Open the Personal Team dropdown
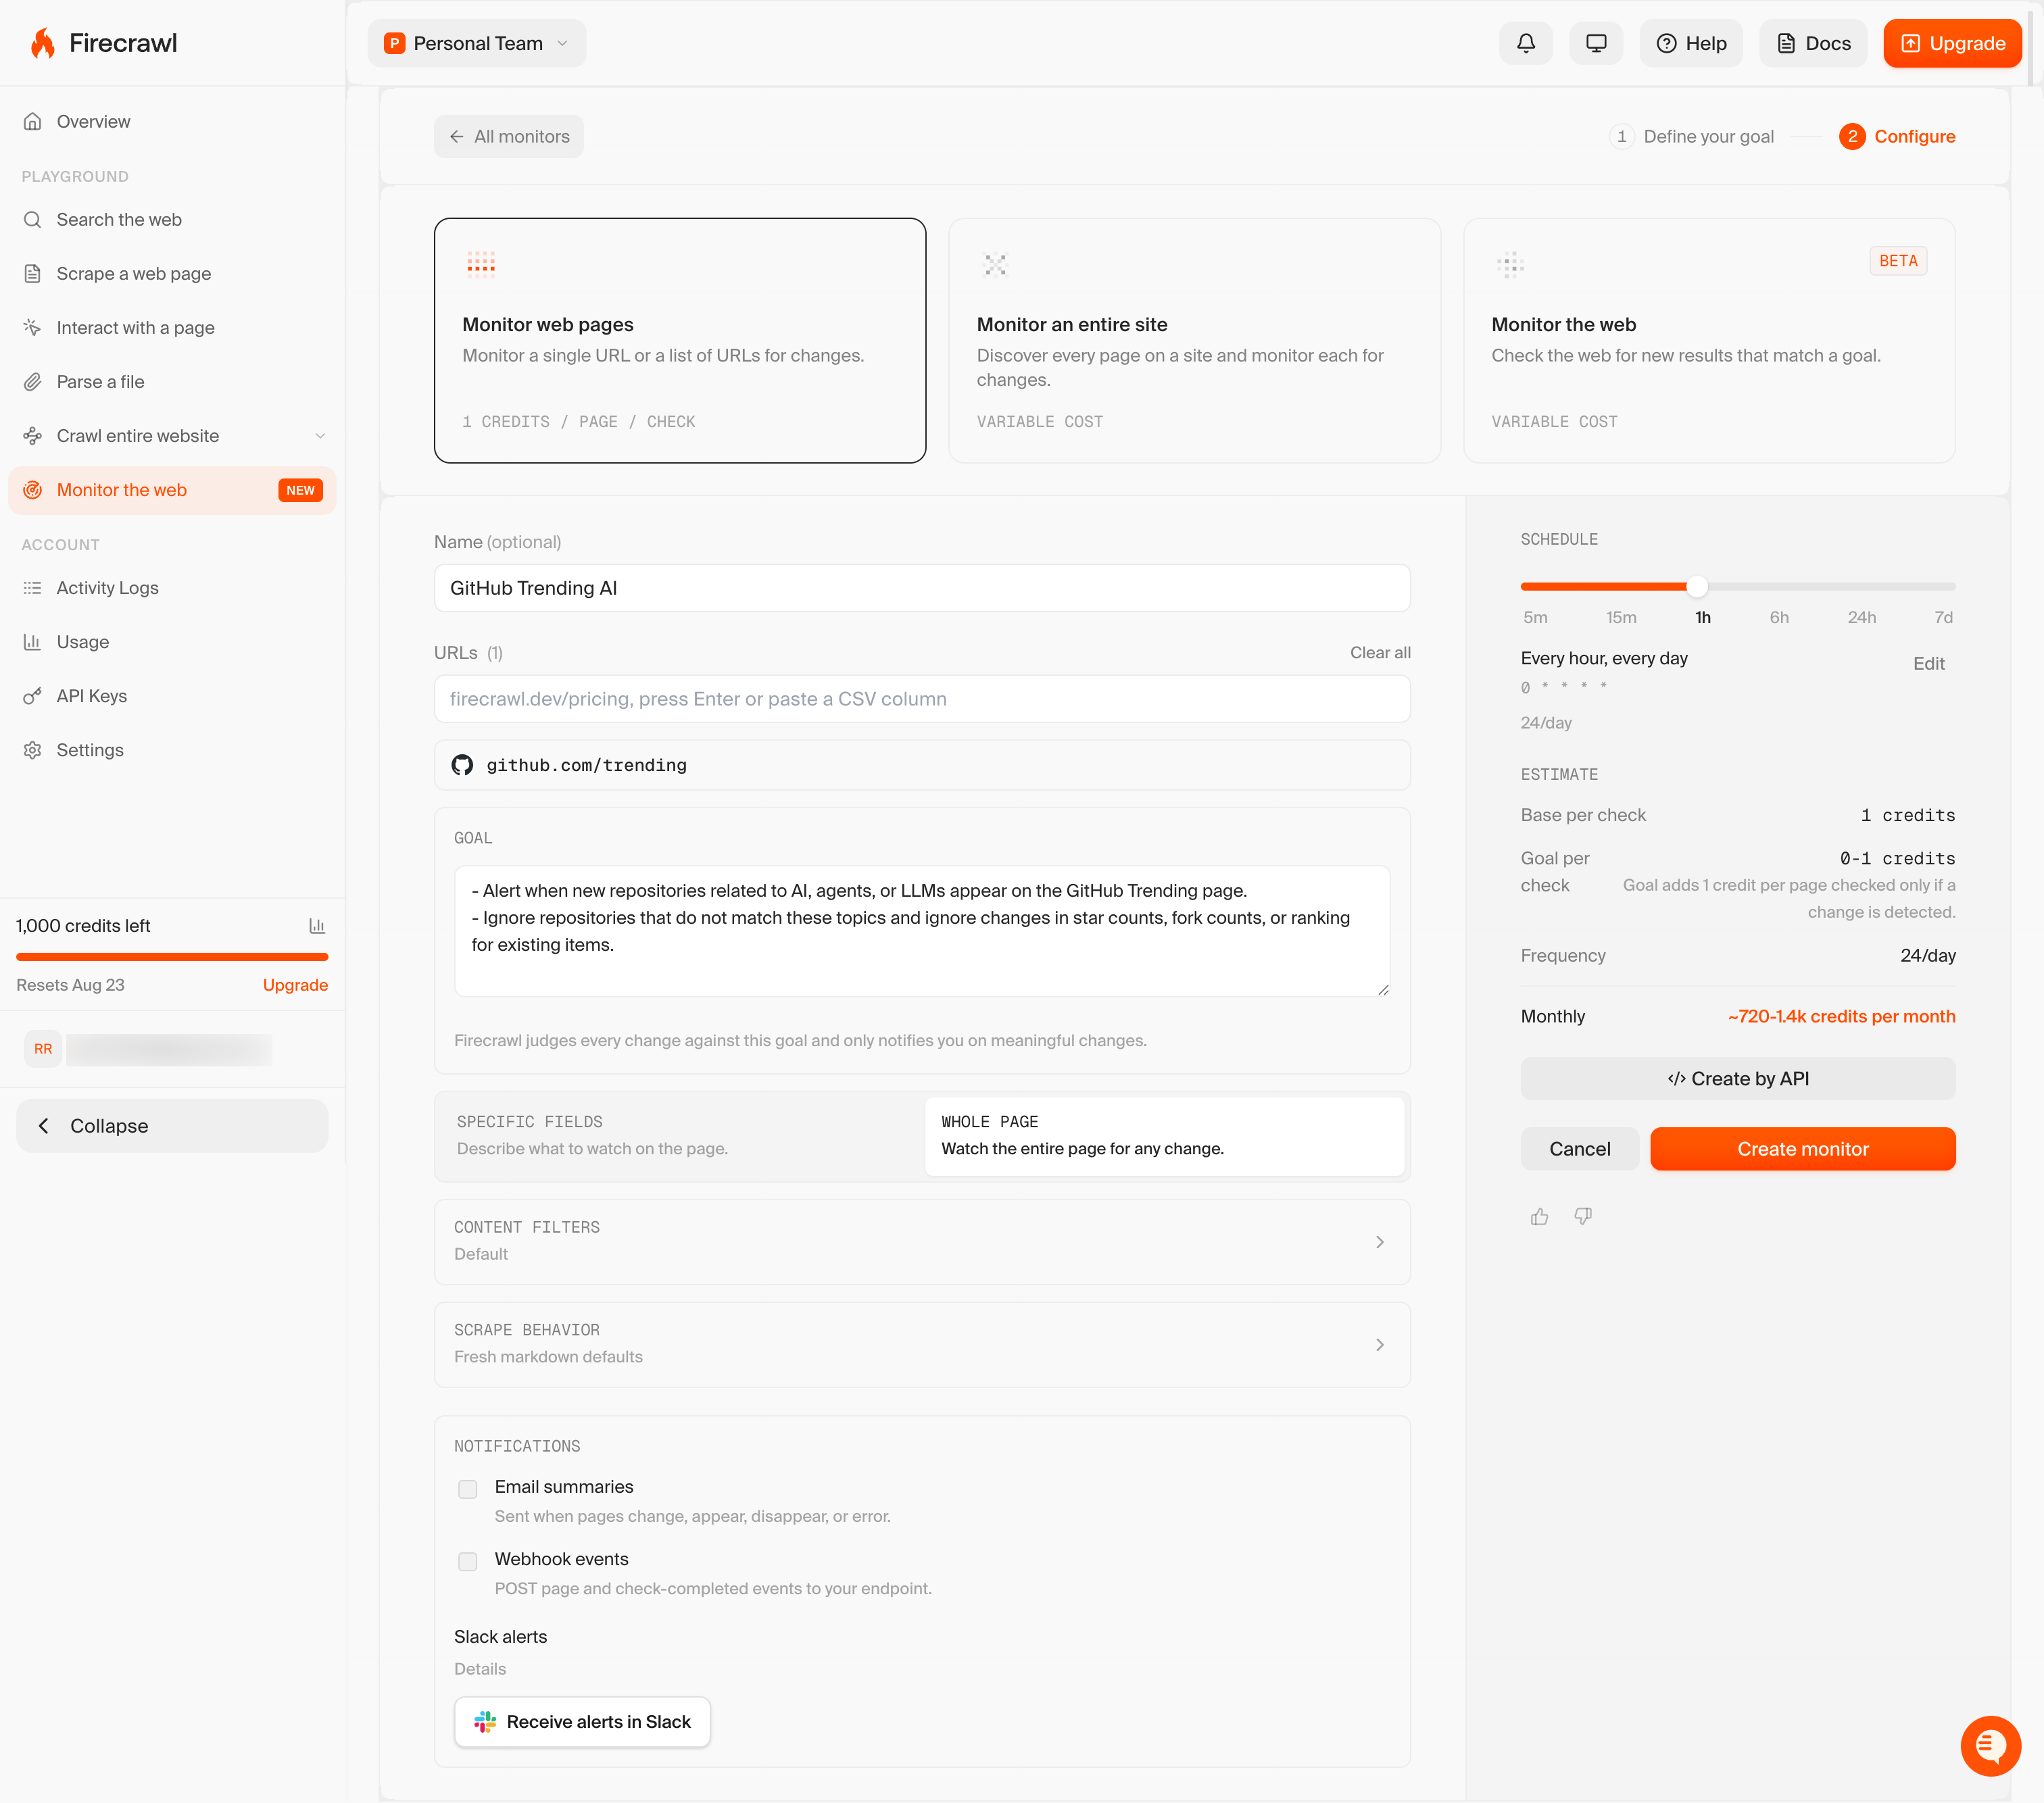Viewport: 2044px width, 1803px height. [x=477, y=43]
